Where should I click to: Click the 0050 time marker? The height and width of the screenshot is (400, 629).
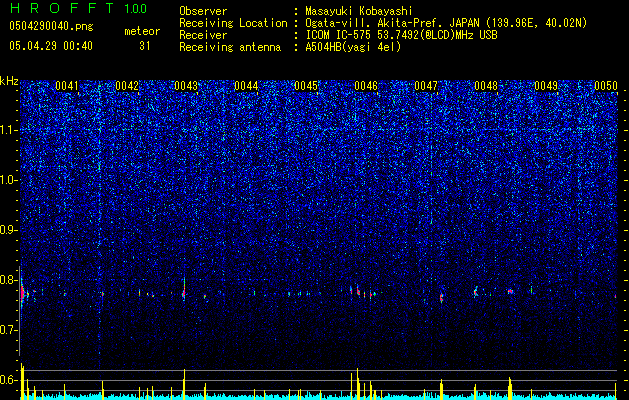pos(606,86)
